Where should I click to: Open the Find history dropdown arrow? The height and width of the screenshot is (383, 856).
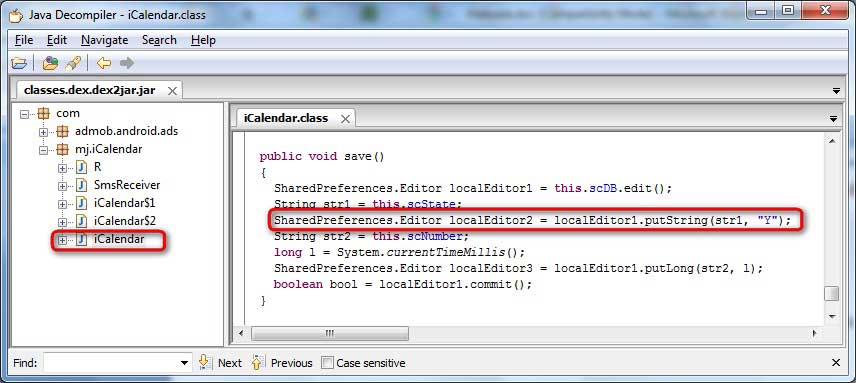tap(185, 363)
